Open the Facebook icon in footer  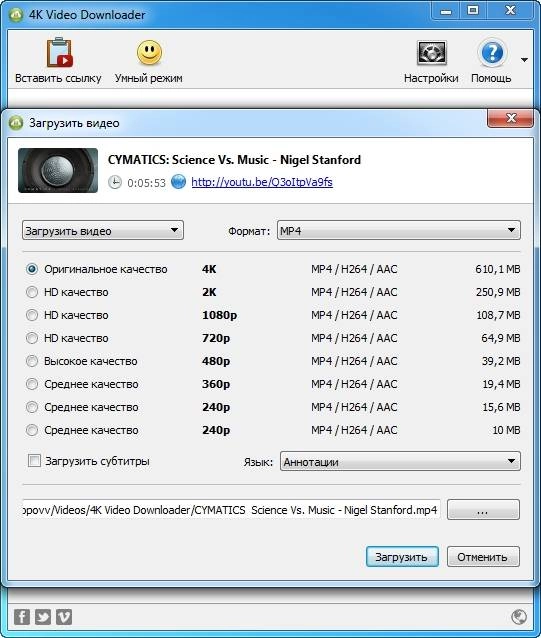click(22, 617)
